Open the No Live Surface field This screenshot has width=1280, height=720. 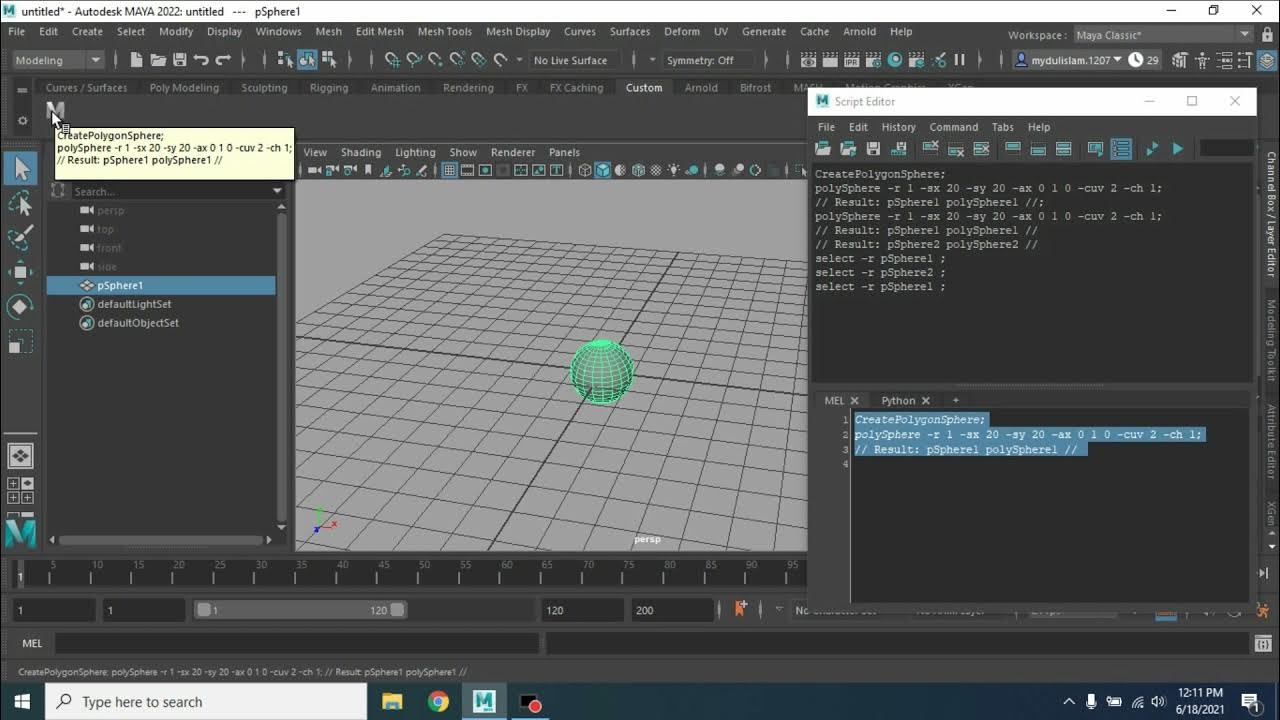click(570, 60)
